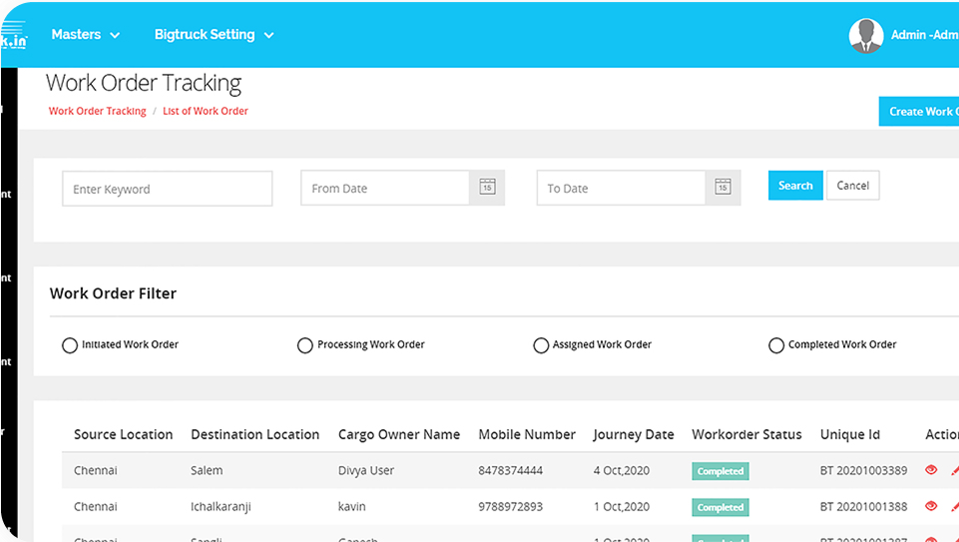Open the From Date calendar icon
The image size is (959, 542).
487,187
